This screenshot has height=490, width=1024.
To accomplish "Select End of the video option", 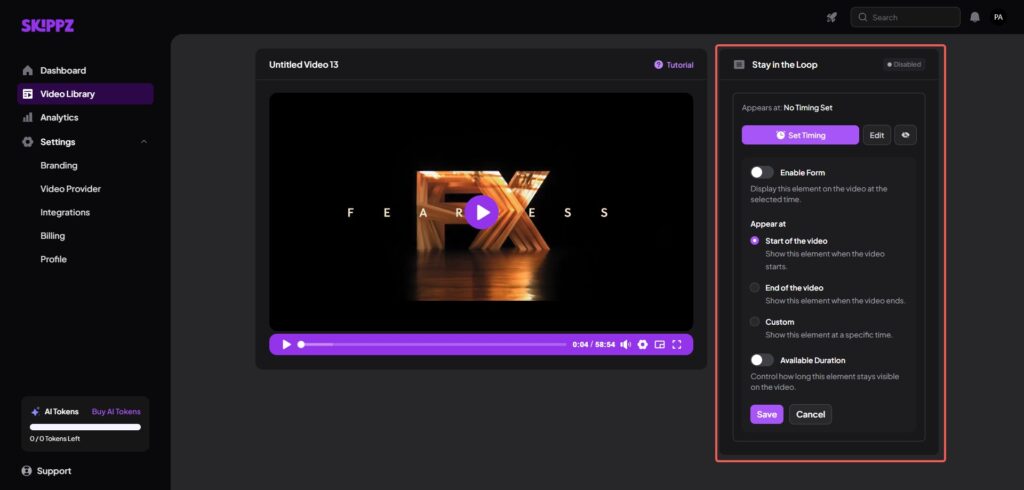I will [x=755, y=287].
